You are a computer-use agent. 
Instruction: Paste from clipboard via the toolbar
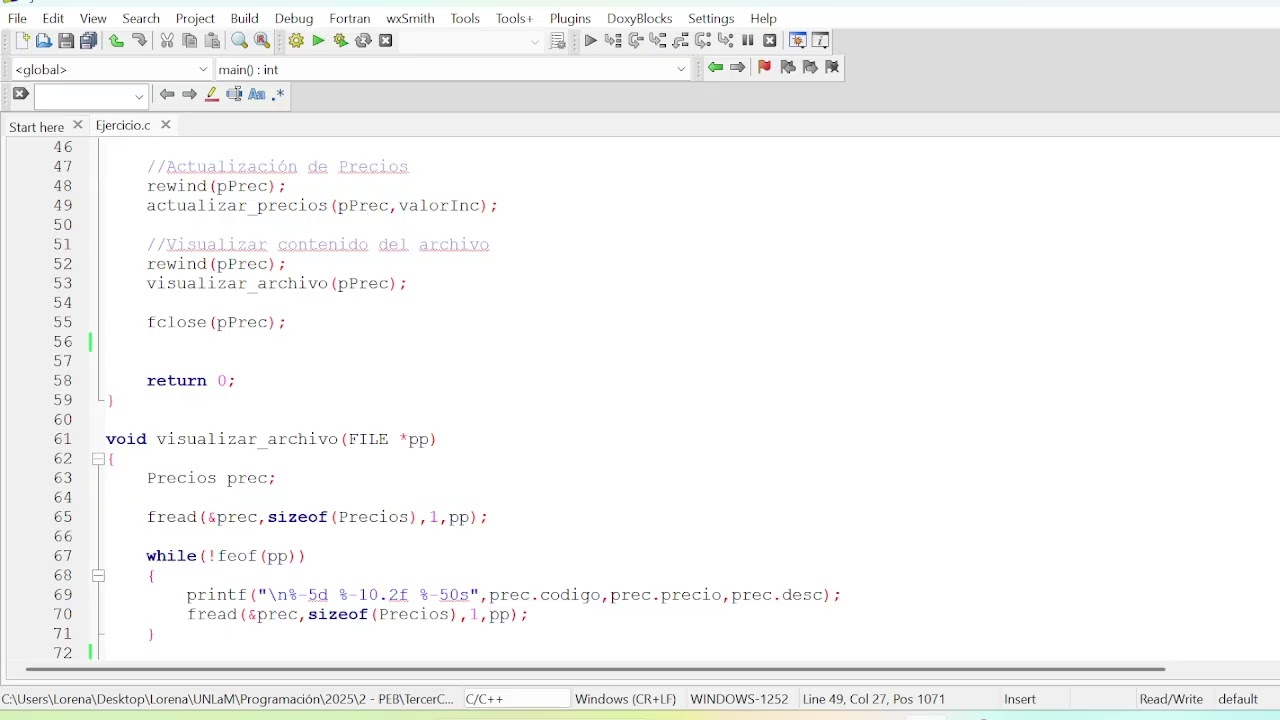(x=212, y=41)
